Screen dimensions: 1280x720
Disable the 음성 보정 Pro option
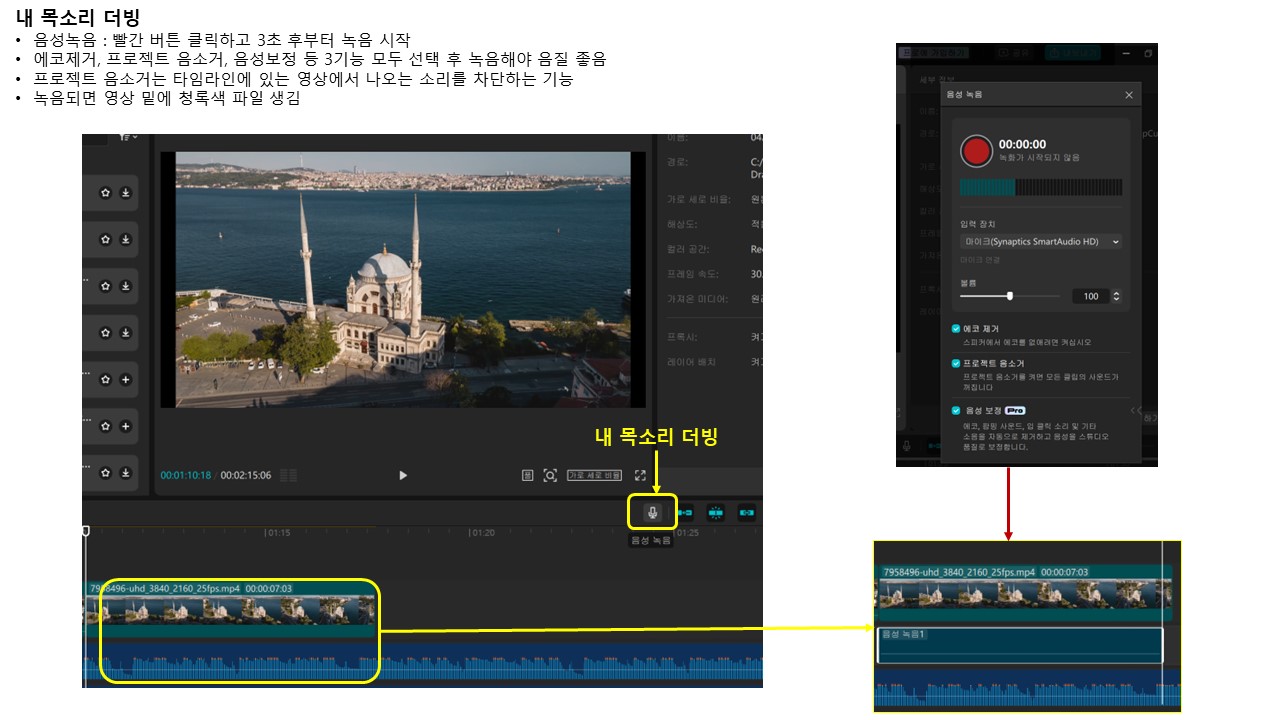[x=958, y=410]
